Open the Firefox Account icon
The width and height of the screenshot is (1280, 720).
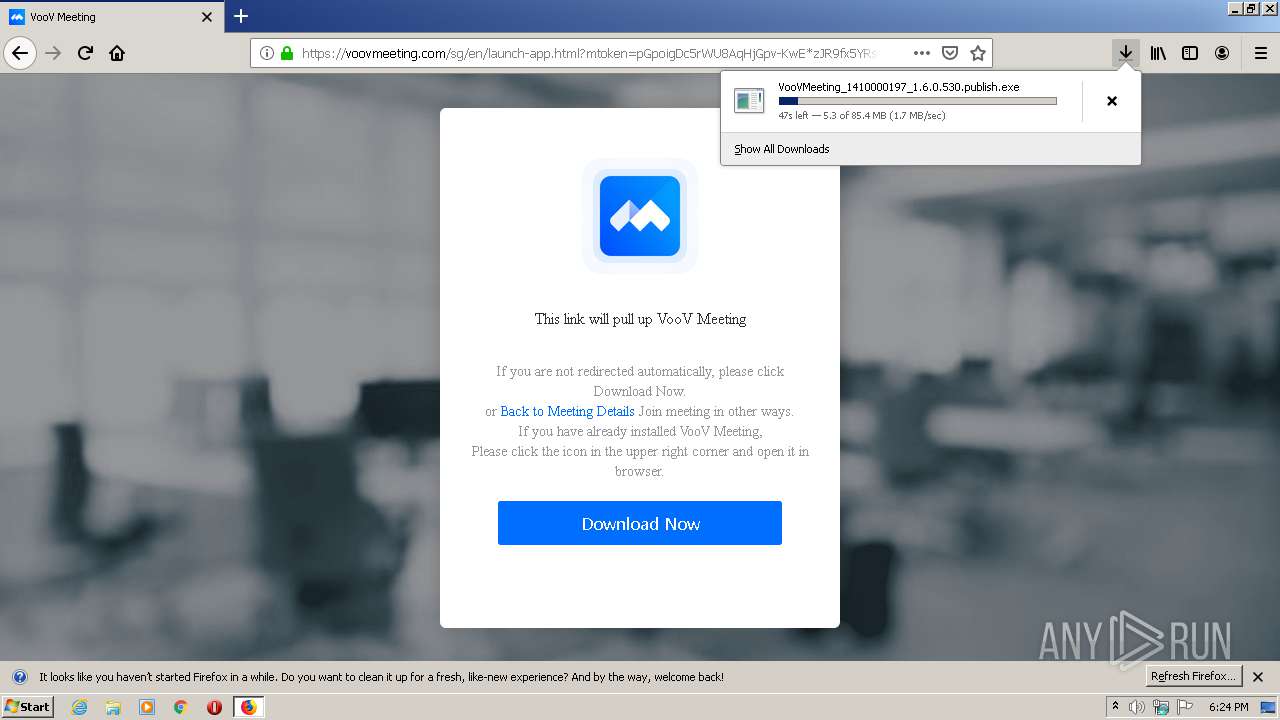(x=1222, y=53)
